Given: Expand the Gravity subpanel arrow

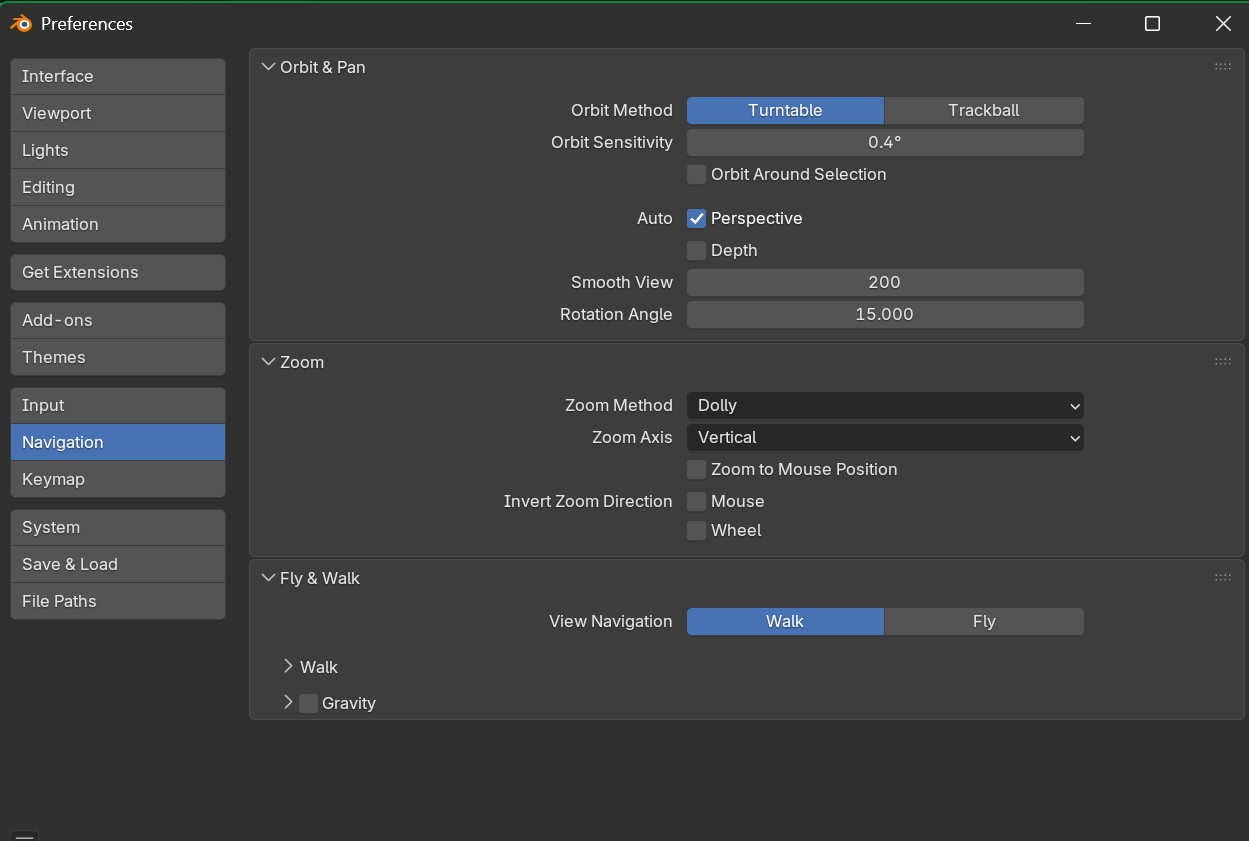Looking at the screenshot, I should pos(288,702).
